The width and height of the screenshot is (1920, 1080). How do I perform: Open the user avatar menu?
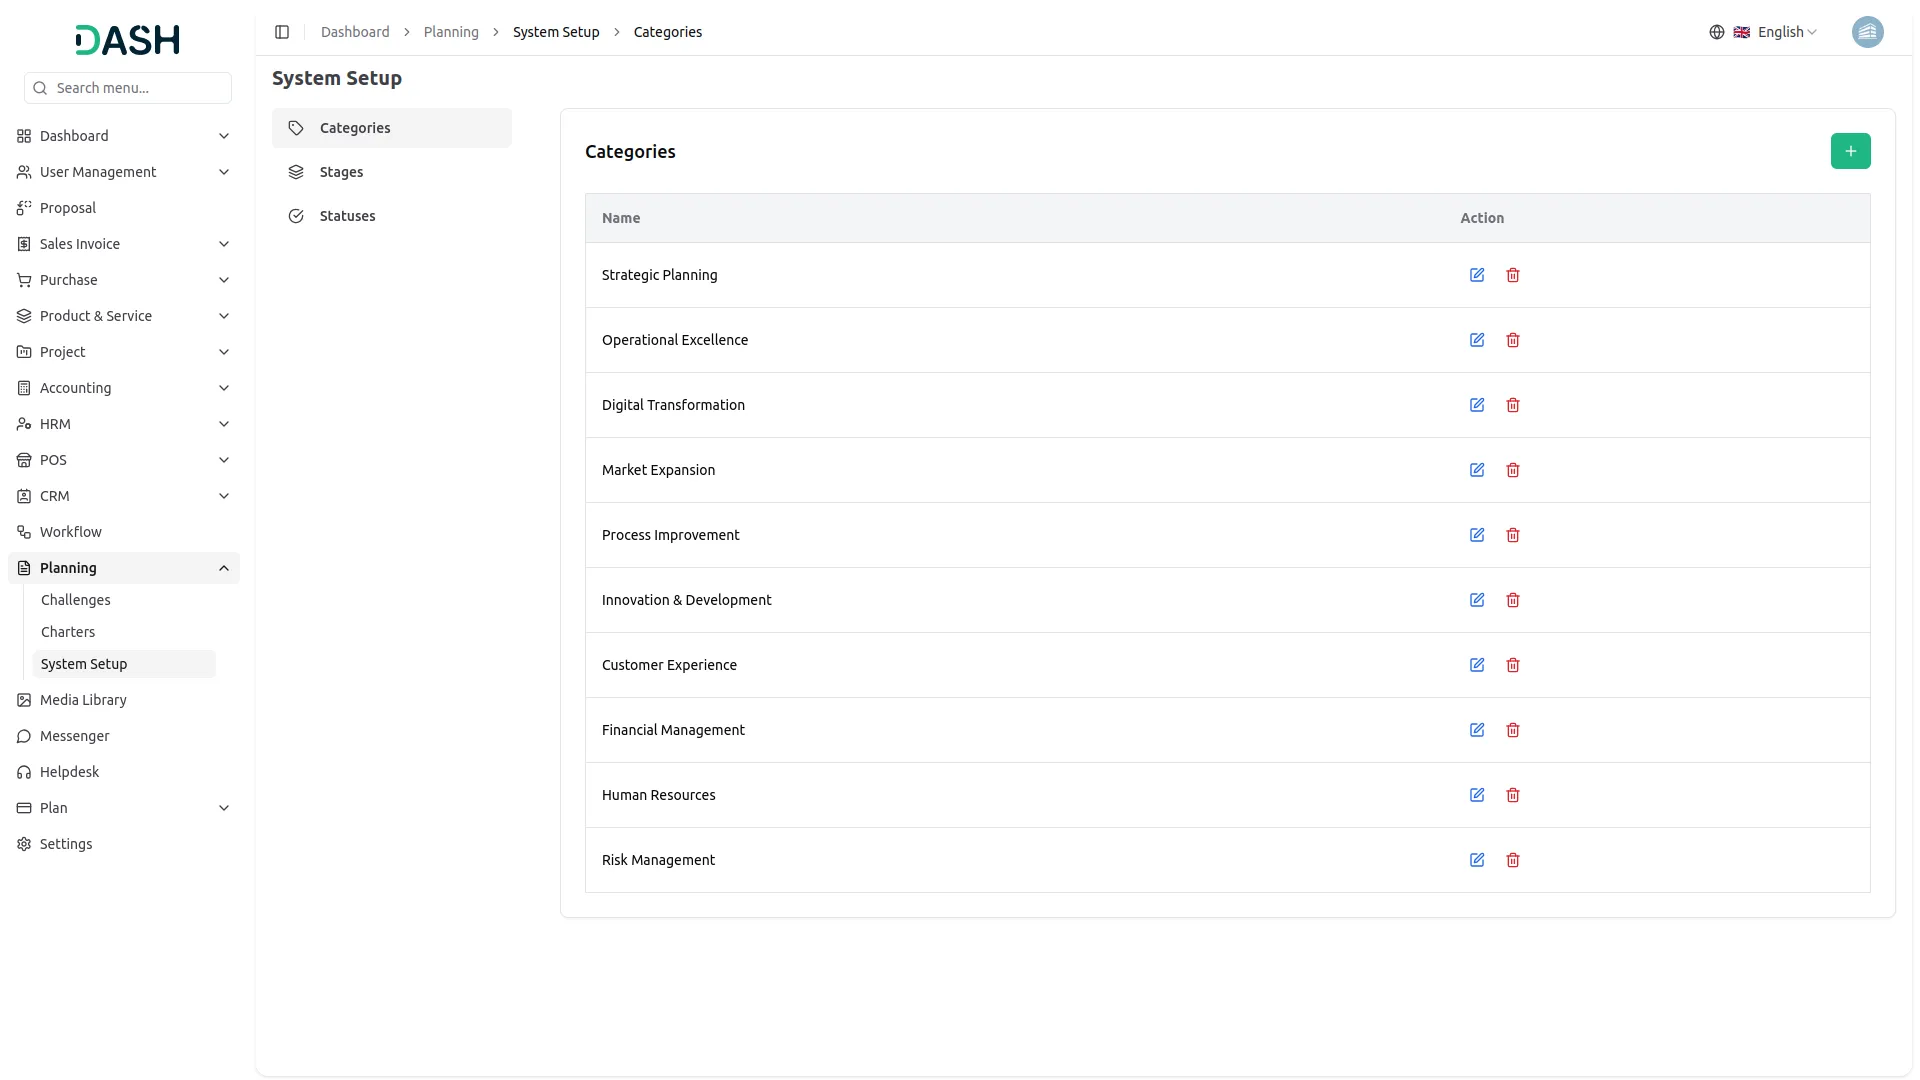pos(1867,32)
